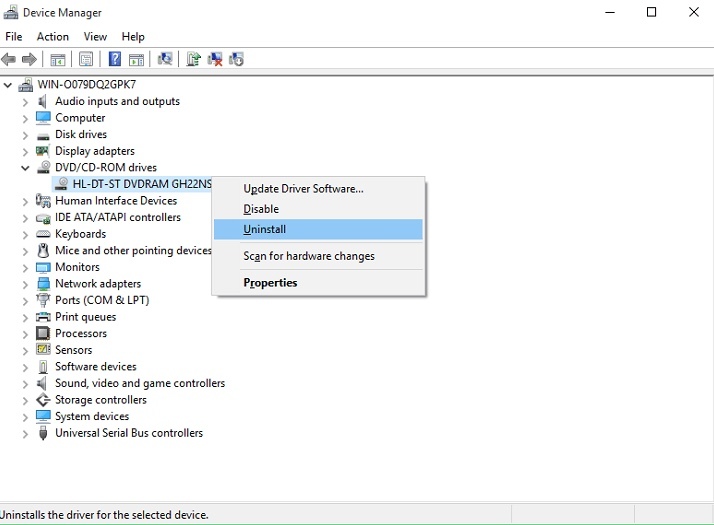Click the Help toolbar icon
The height and width of the screenshot is (525, 714).
pyautogui.click(x=115, y=59)
